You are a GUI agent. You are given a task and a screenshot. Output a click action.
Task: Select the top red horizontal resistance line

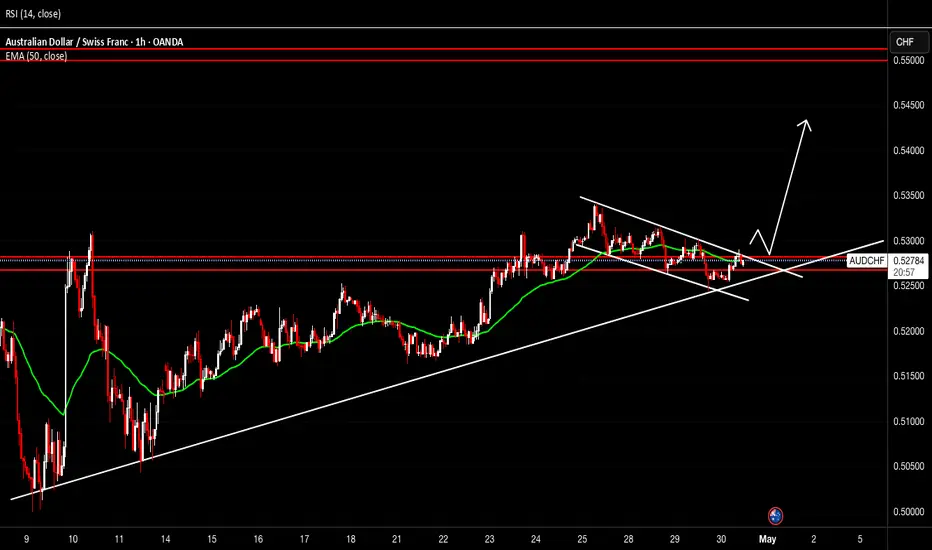443,49
